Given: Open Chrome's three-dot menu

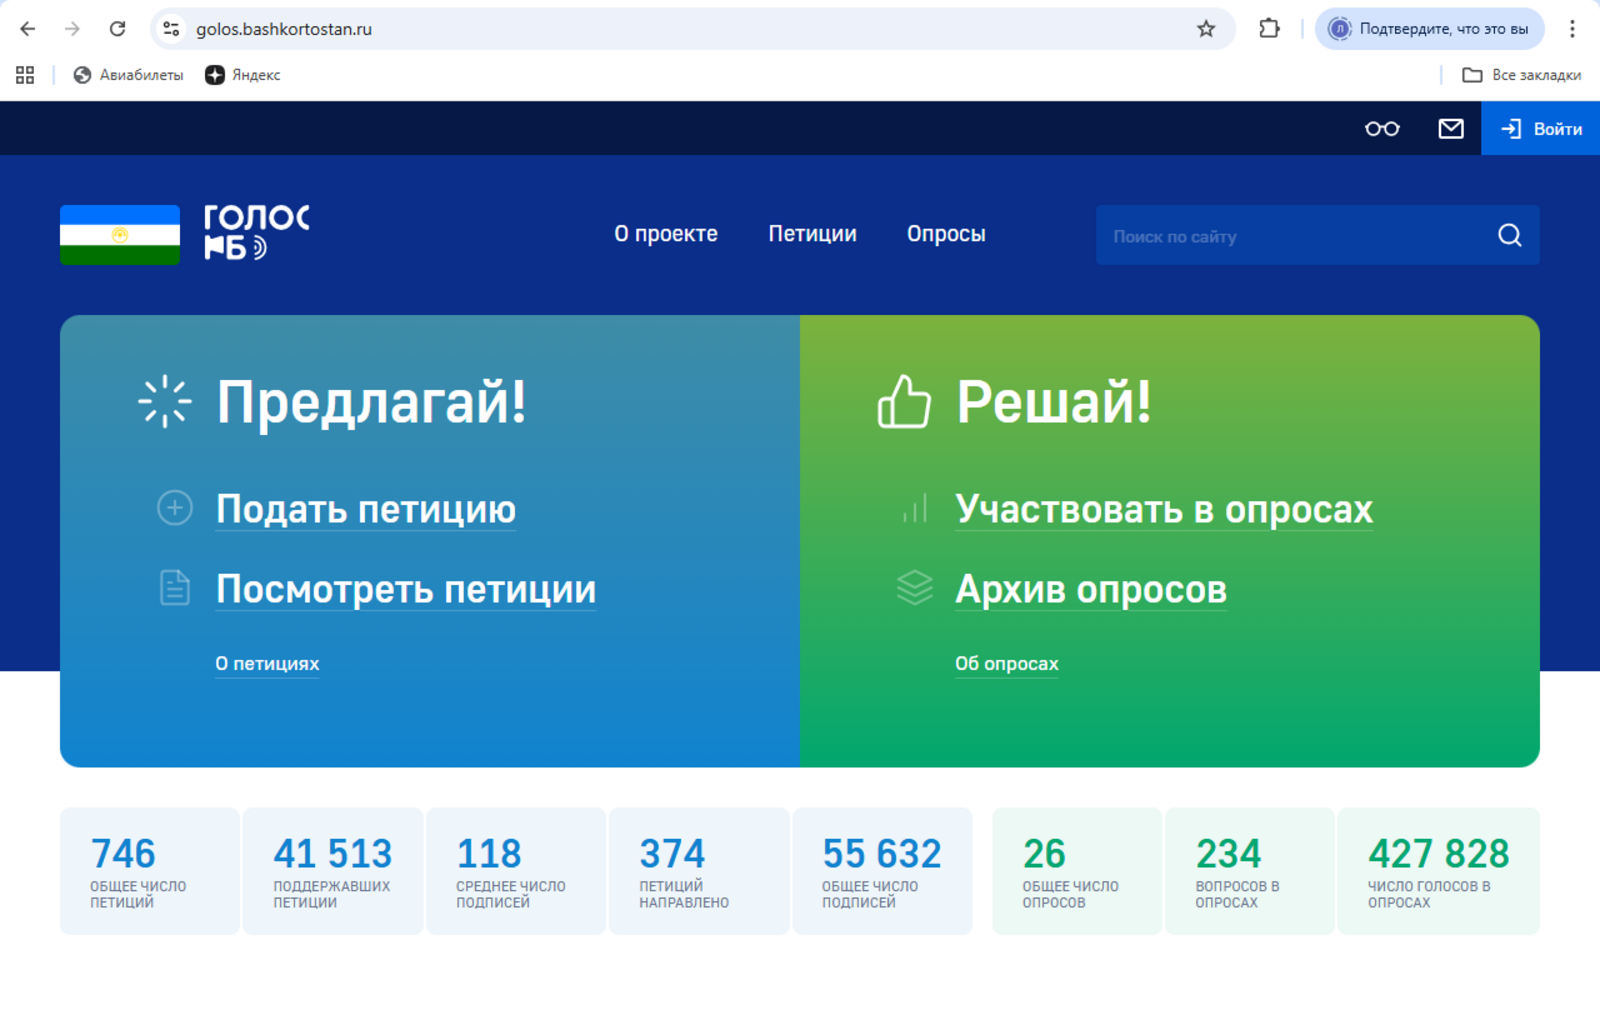Looking at the screenshot, I should (x=1572, y=29).
